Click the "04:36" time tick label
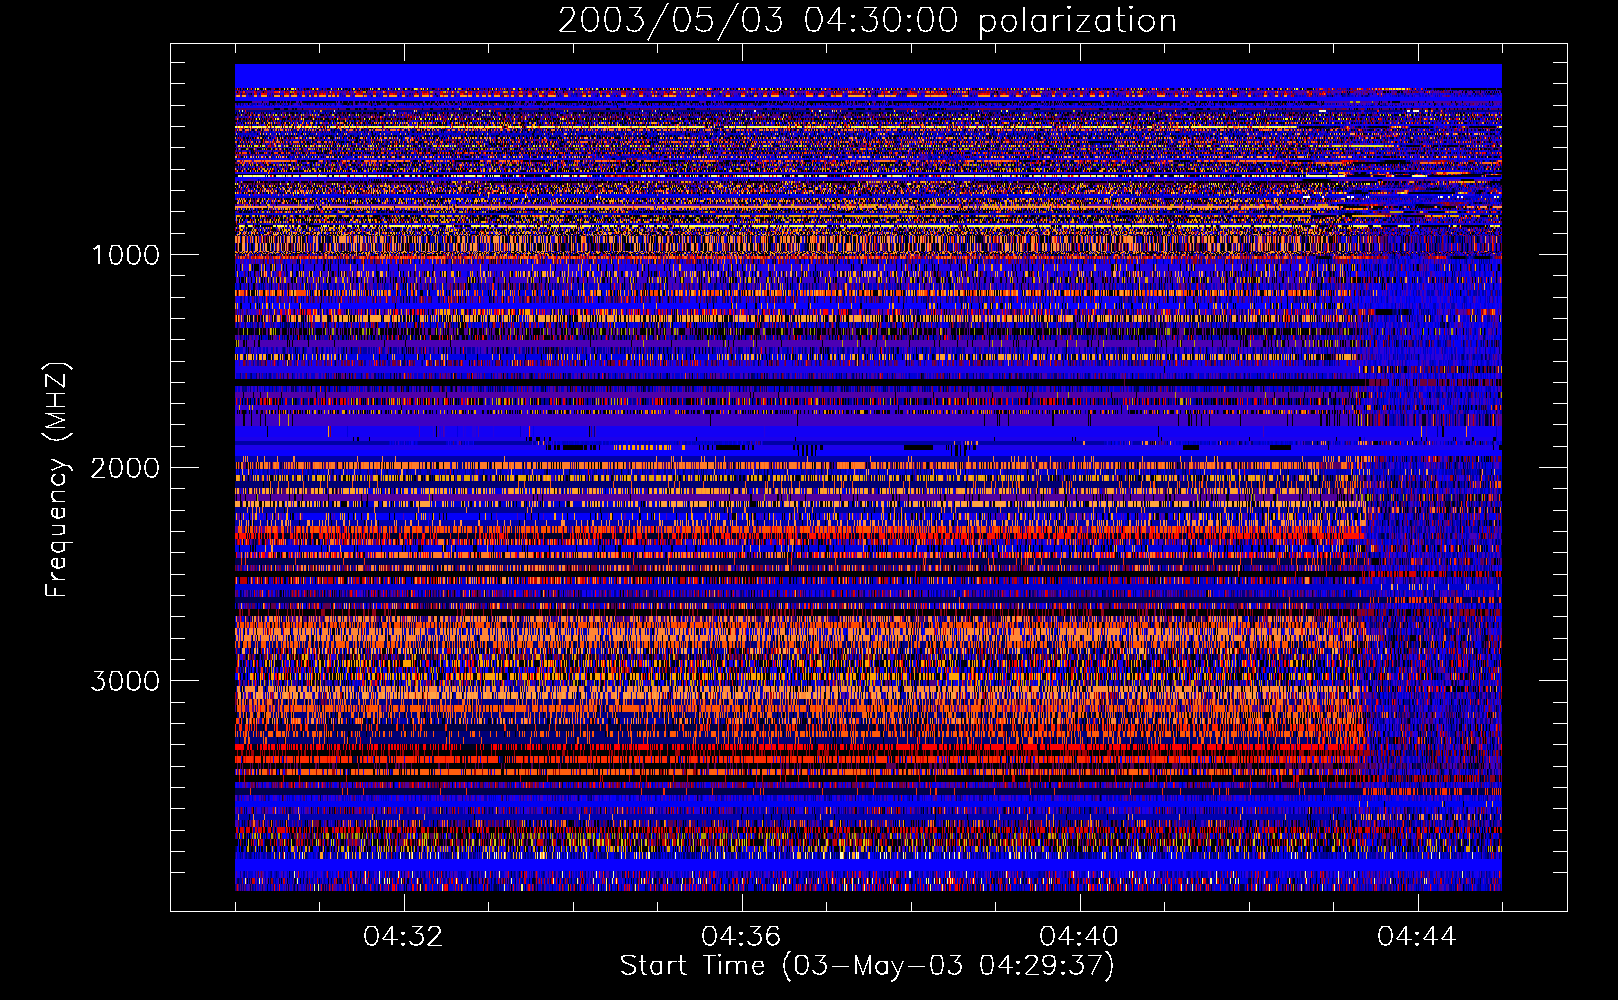The height and width of the screenshot is (1000, 1618). pos(741,937)
